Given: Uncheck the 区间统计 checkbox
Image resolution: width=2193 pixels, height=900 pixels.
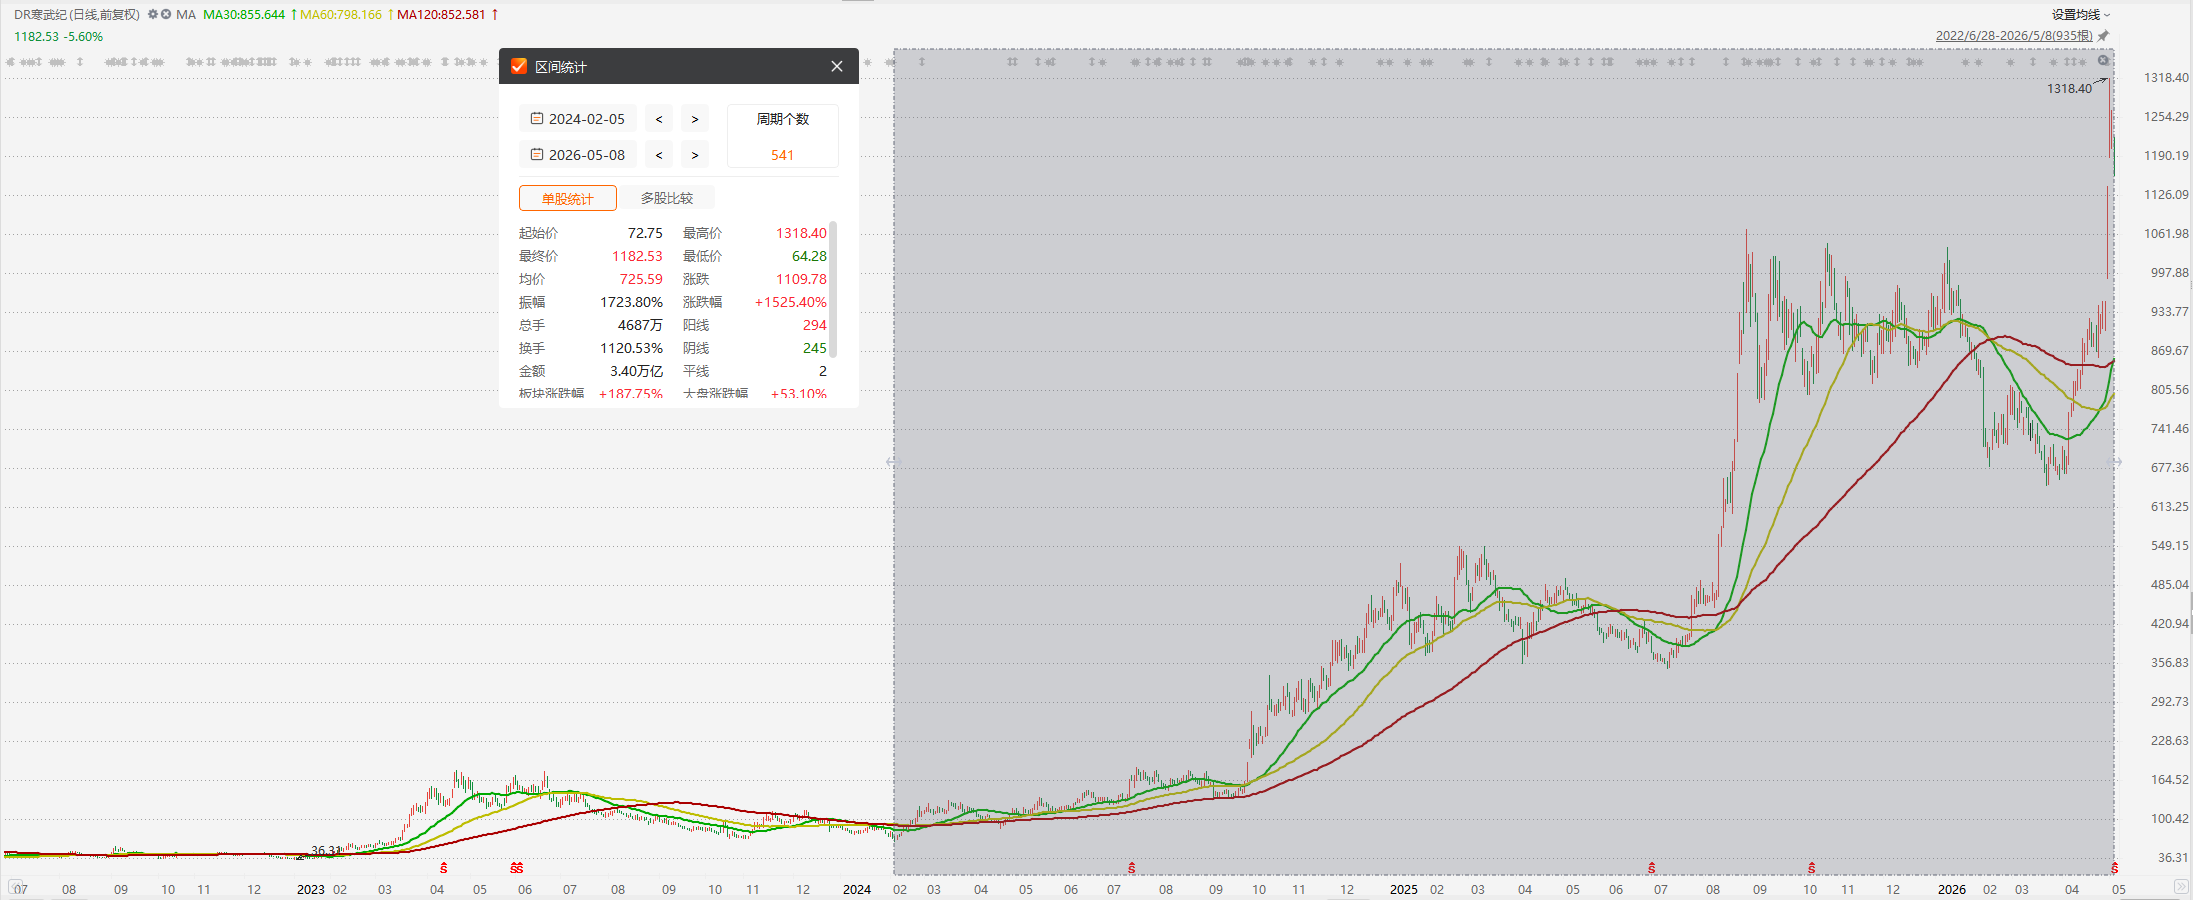Looking at the screenshot, I should 519,66.
